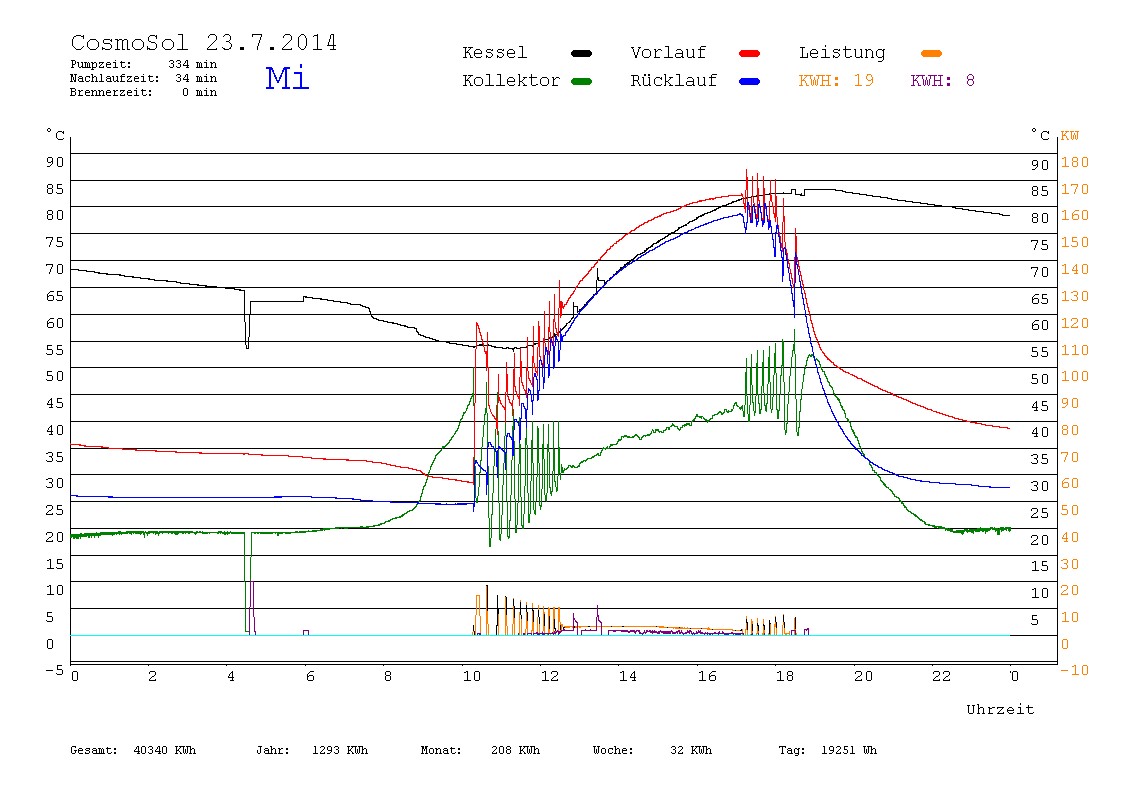Click the 'Pumpzeit:' label
Screen dimensions: 1148x812
(101, 64)
